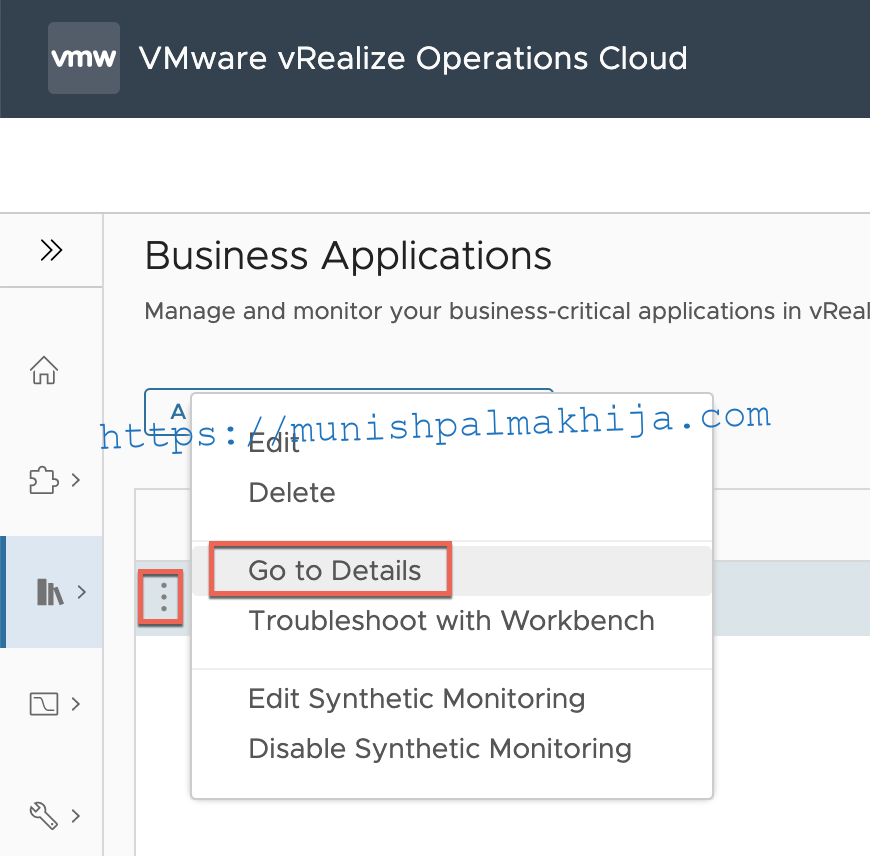Open the chart monitor sidebar icon
This screenshot has height=856, width=870.
coord(44,704)
